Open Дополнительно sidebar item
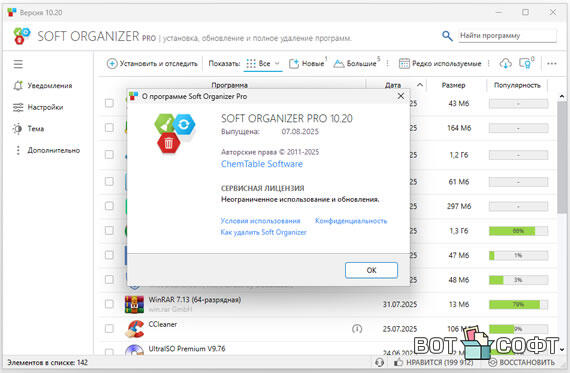This screenshot has height=373, width=570. tap(46, 150)
